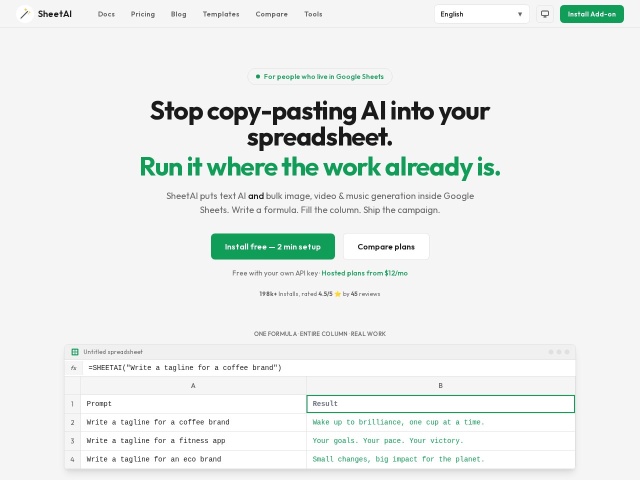Toggle the display theme monitor icon
Viewport: 640px width, 480px height.
(x=544, y=14)
